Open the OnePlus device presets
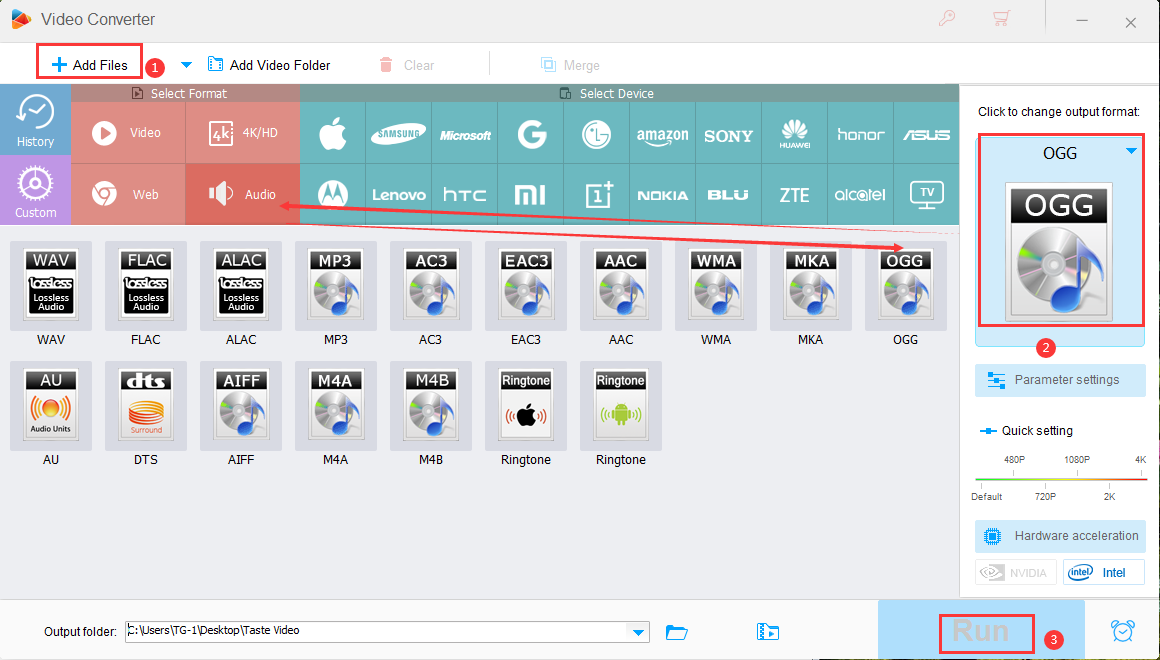 [597, 195]
